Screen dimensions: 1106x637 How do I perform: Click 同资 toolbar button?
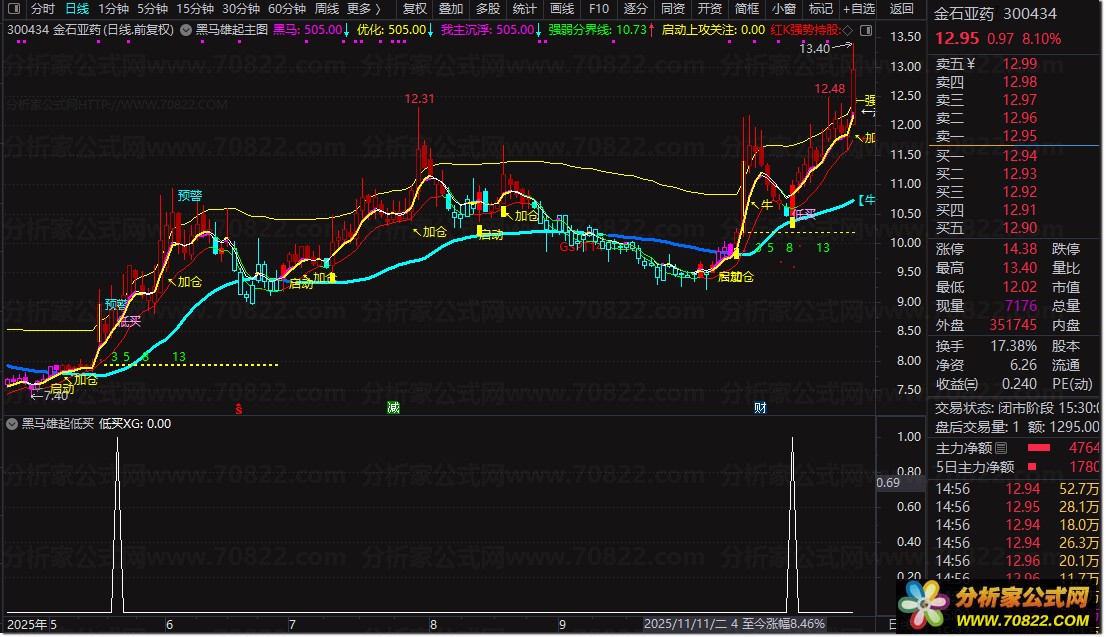pyautogui.click(x=672, y=9)
